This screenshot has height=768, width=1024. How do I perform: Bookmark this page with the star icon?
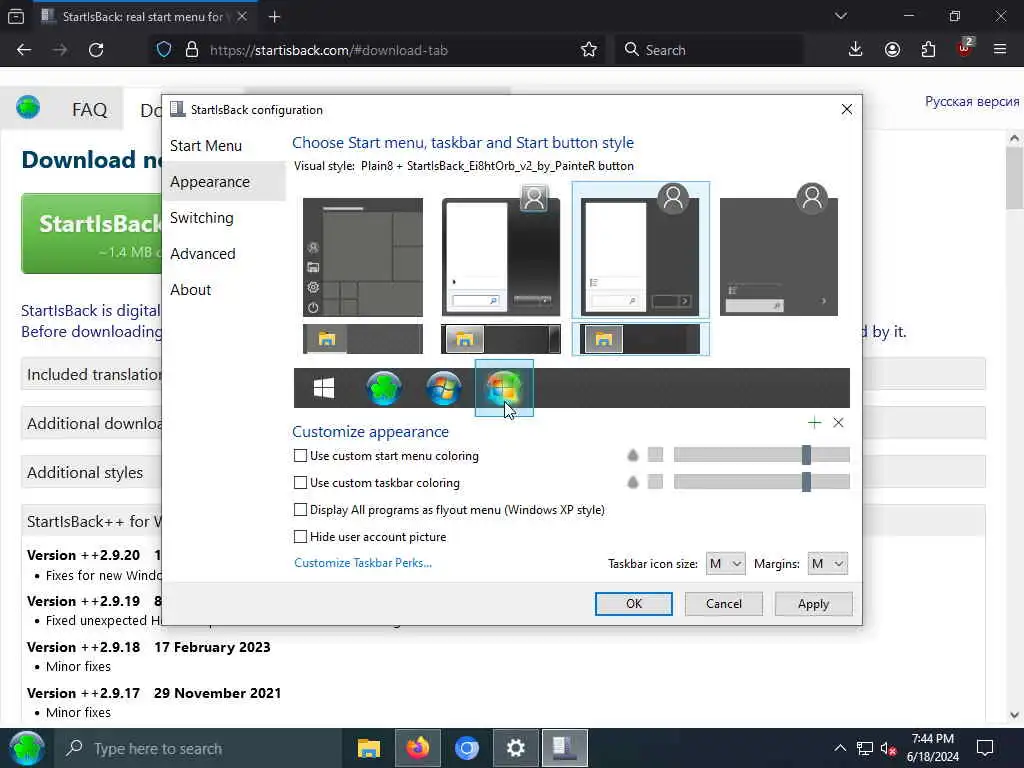click(x=588, y=50)
